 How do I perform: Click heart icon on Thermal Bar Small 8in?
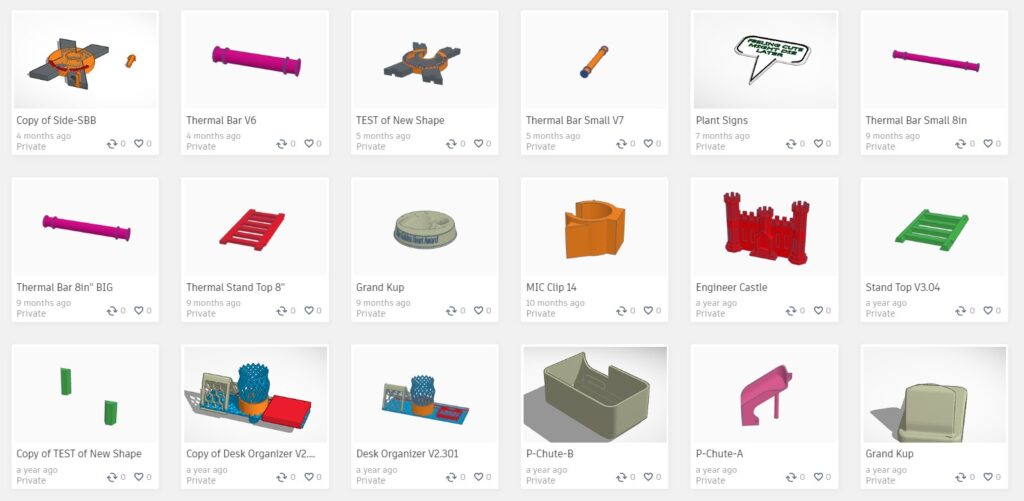click(987, 144)
